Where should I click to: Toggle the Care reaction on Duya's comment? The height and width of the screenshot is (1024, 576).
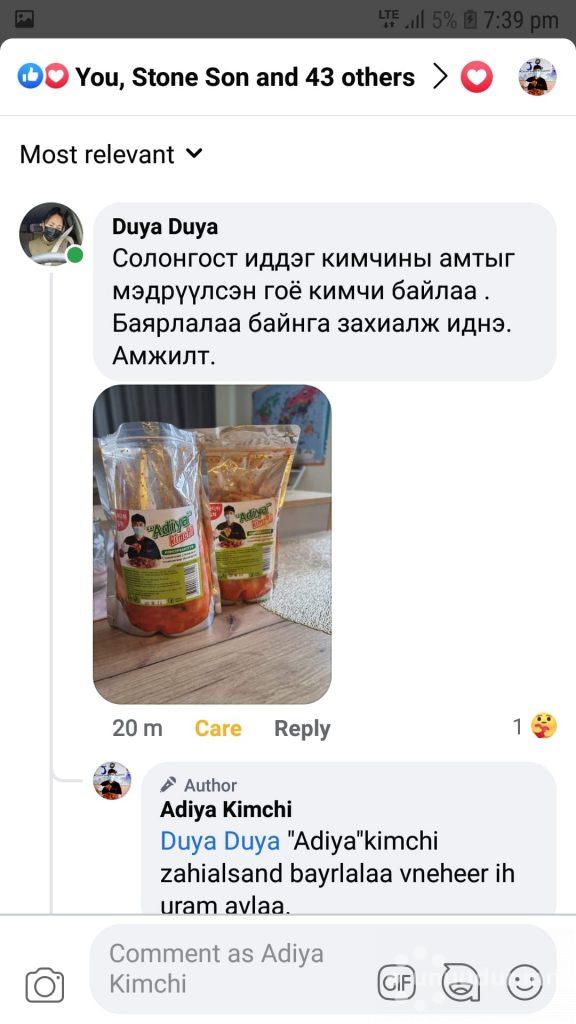pos(218,728)
